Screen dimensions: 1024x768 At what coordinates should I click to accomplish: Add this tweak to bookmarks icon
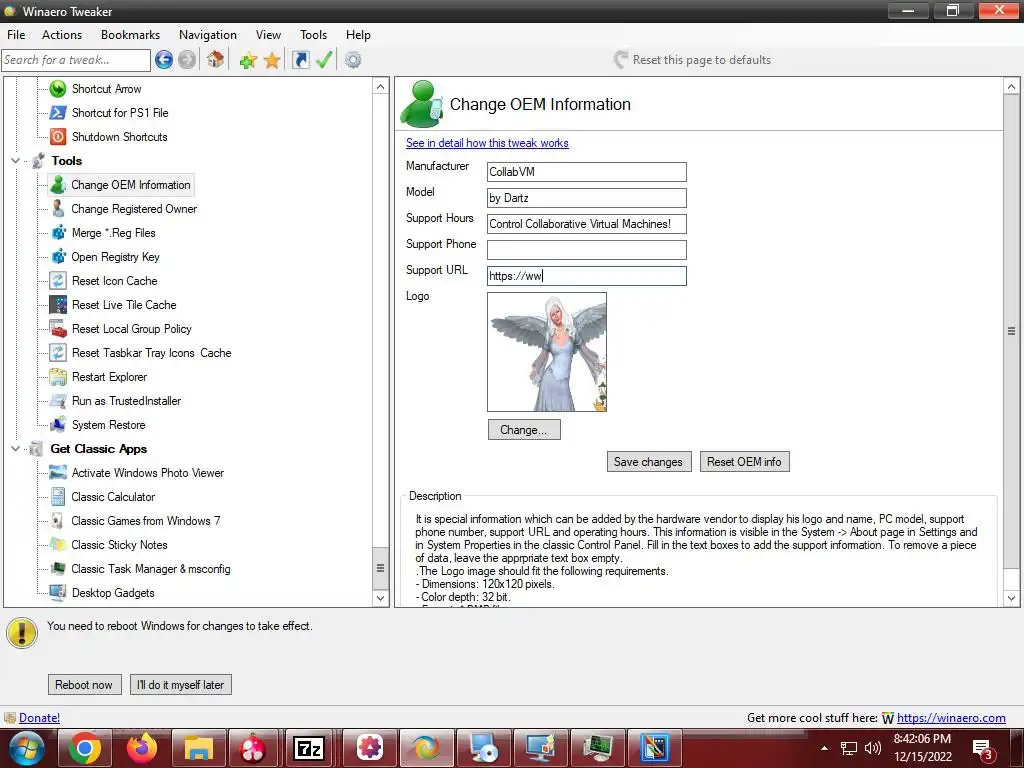[x=248, y=61]
